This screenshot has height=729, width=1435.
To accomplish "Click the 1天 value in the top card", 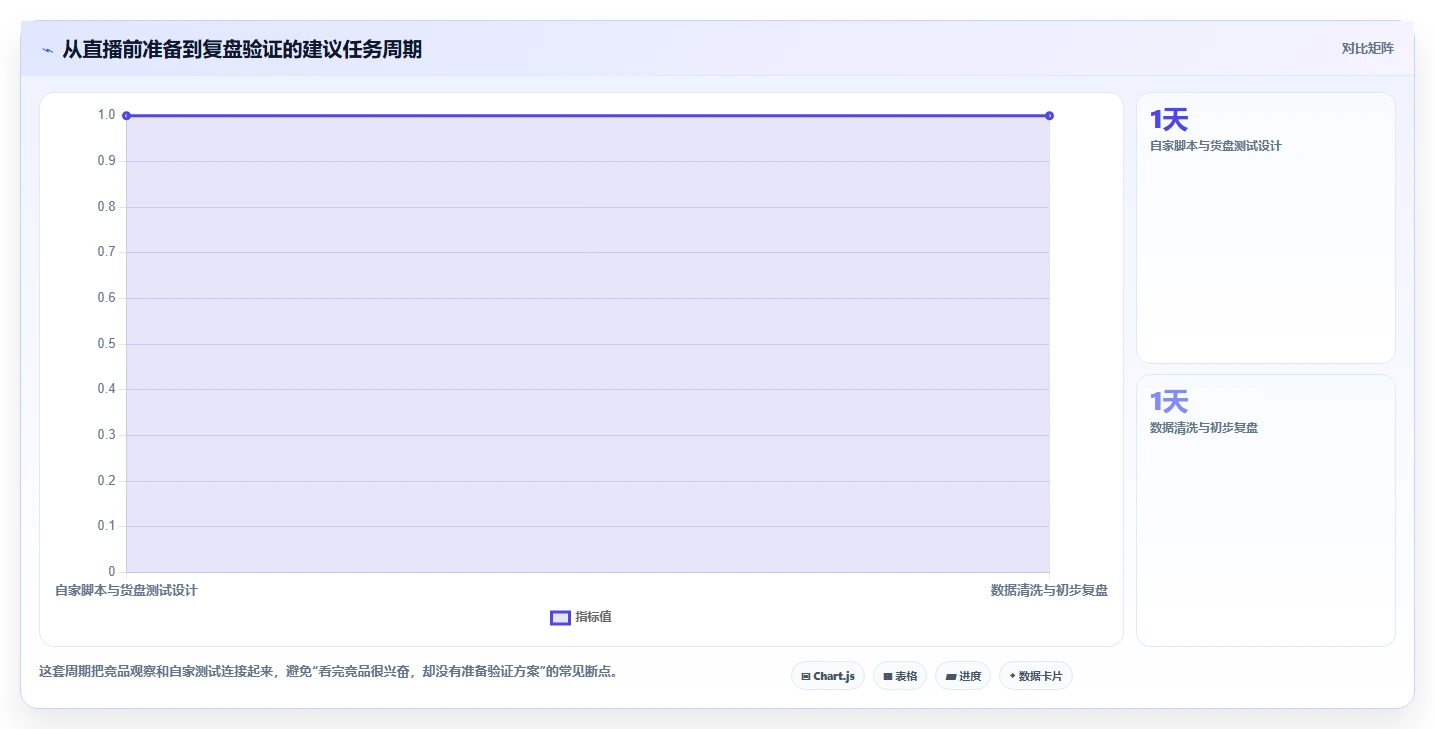I will coord(1169,120).
